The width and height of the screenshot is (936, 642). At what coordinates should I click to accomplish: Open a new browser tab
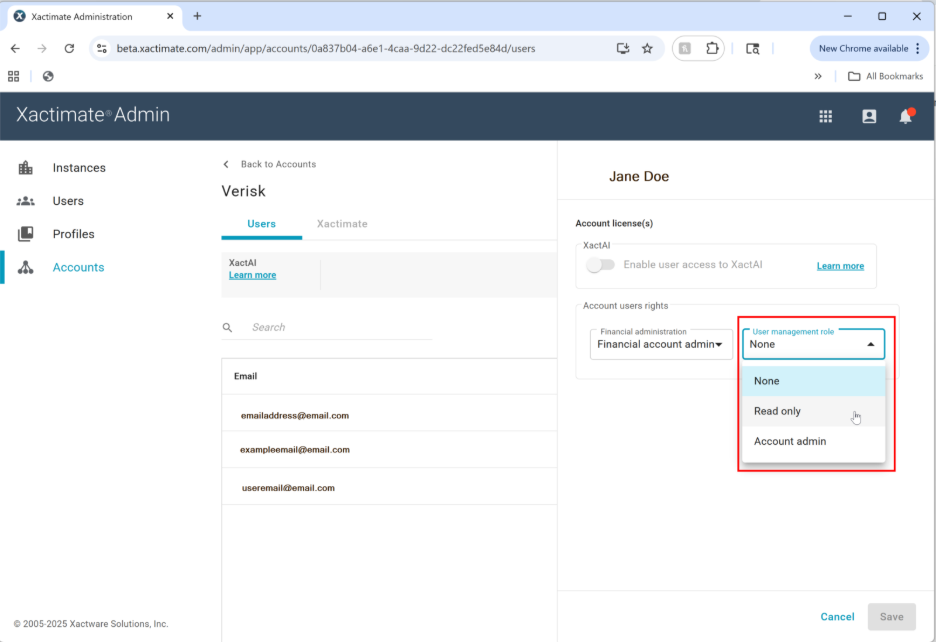pos(197,16)
